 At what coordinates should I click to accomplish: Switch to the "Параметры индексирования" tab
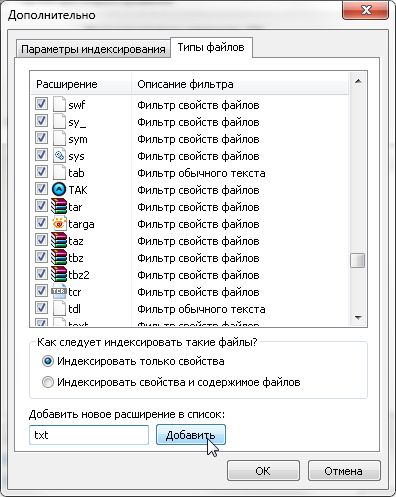[93, 49]
